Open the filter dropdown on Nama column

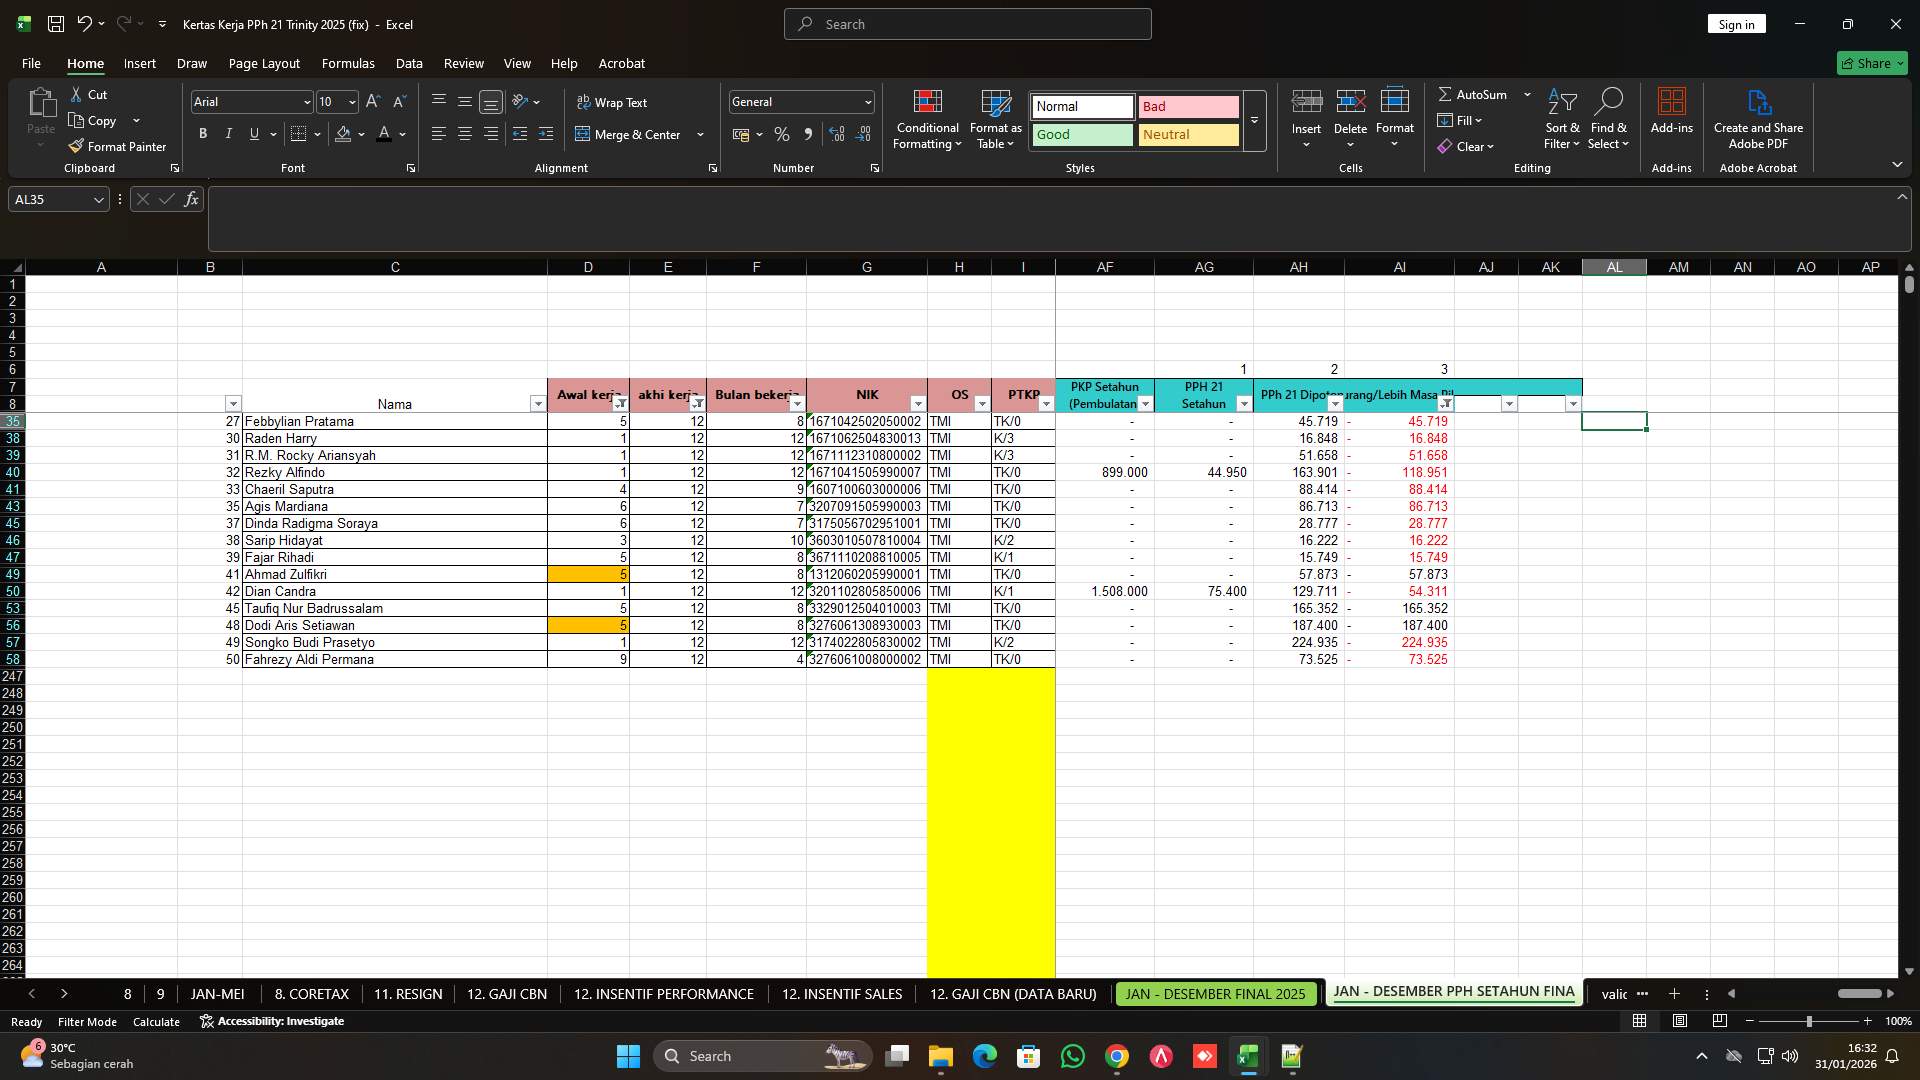pyautogui.click(x=538, y=403)
